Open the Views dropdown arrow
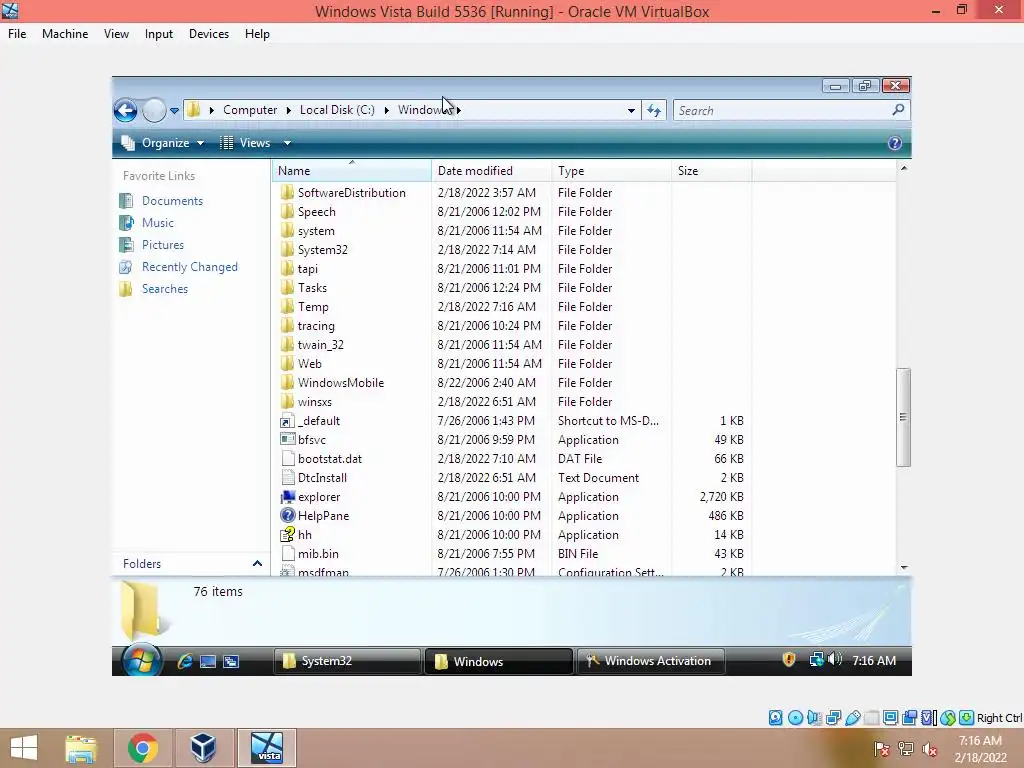 [287, 143]
